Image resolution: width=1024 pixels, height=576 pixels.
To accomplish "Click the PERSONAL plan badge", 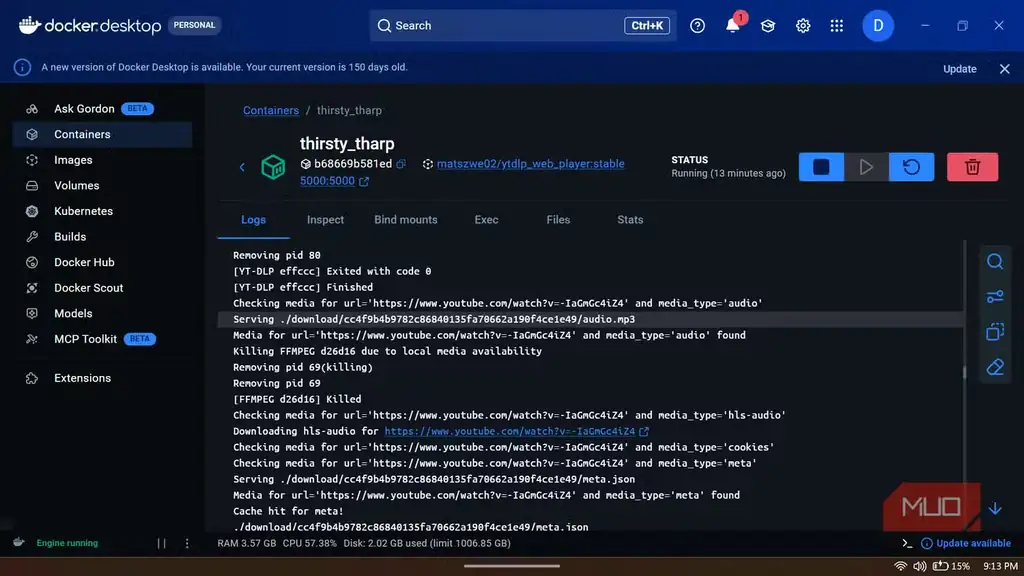I will click(194, 25).
